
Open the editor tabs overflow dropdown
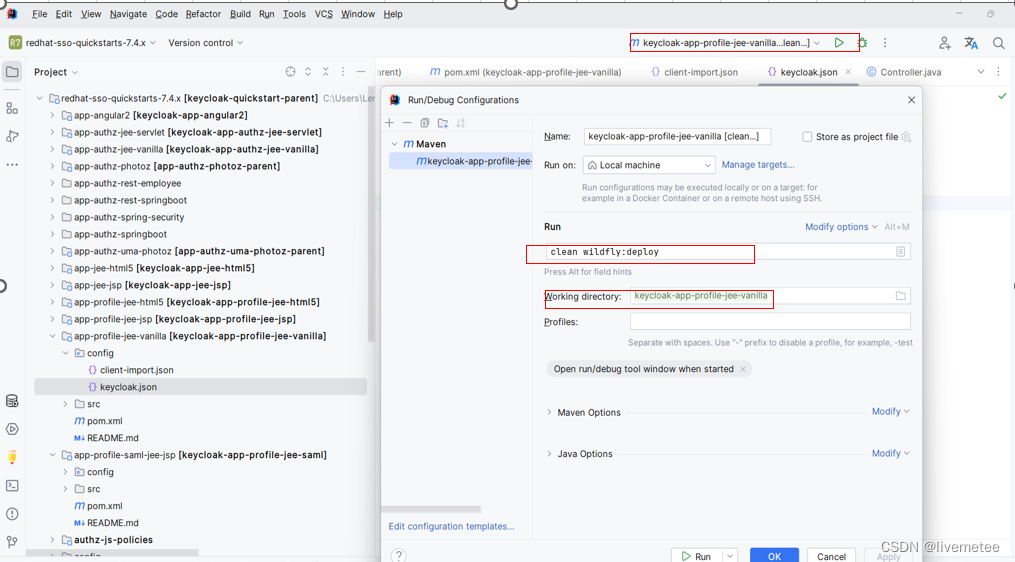(x=981, y=72)
